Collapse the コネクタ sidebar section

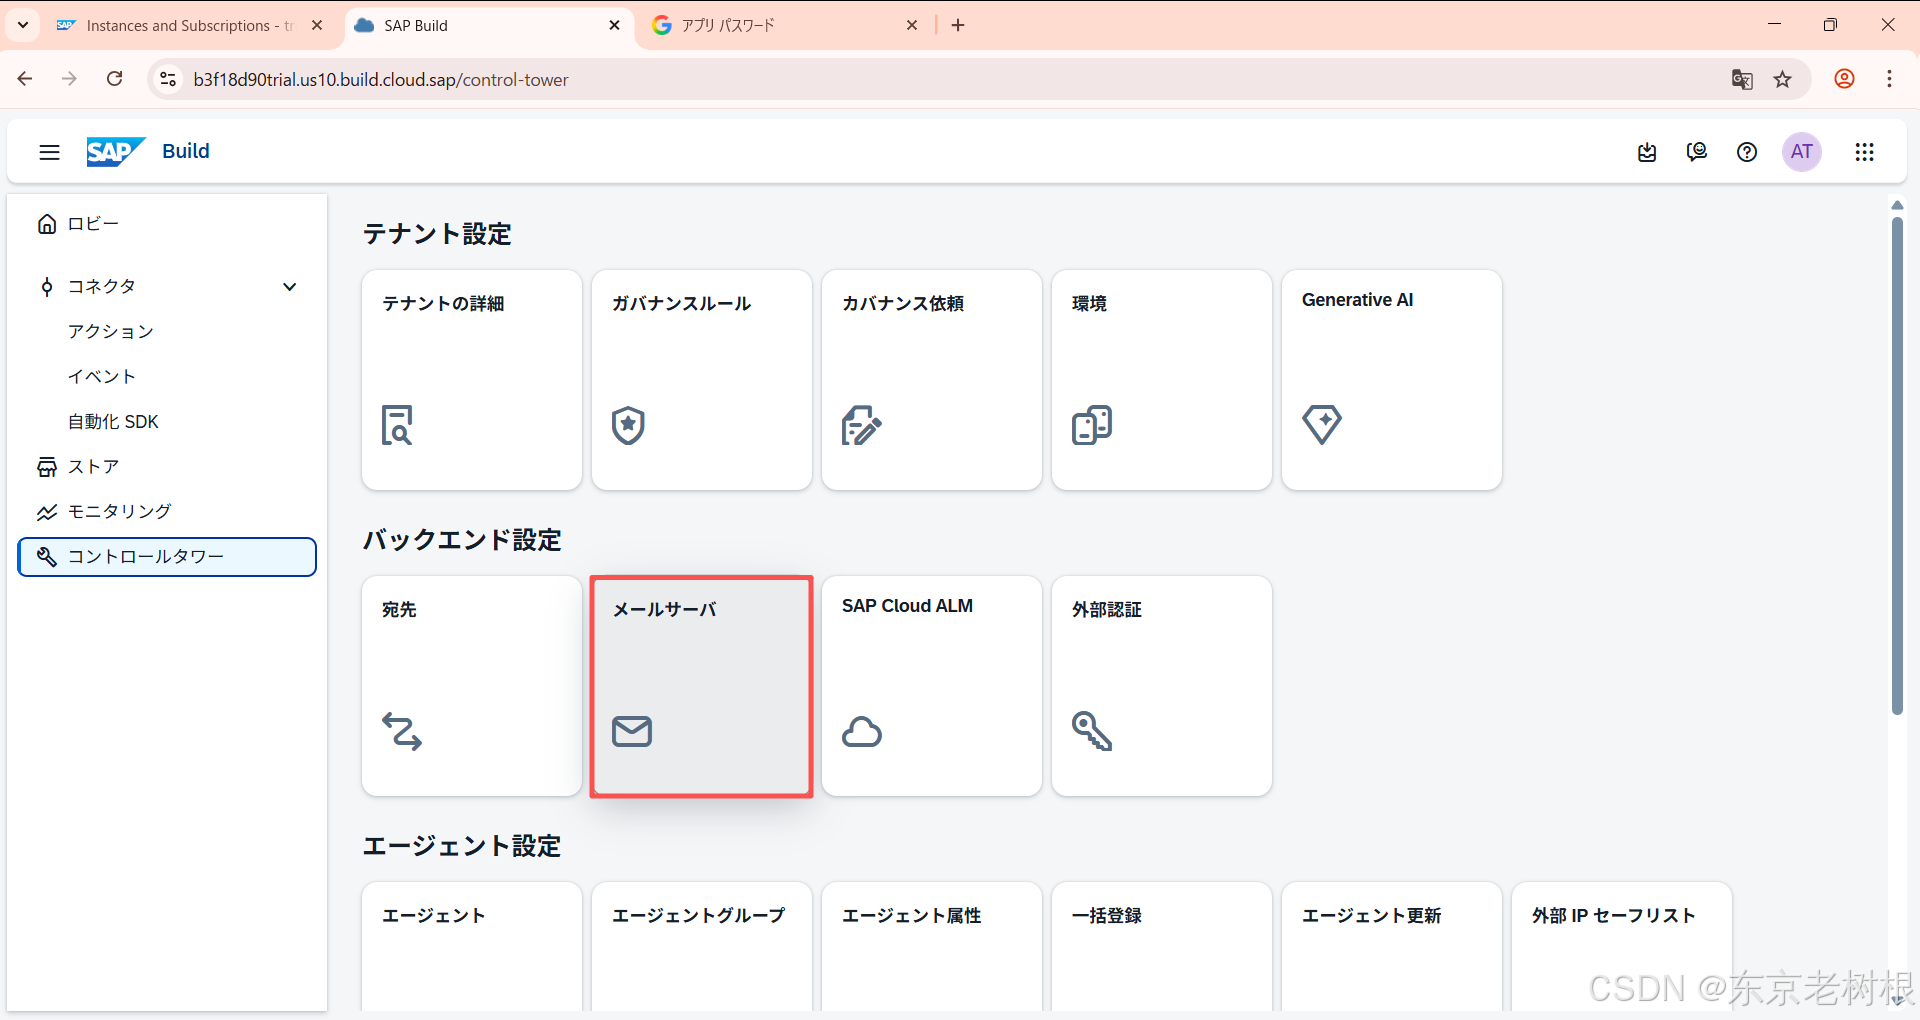[290, 287]
